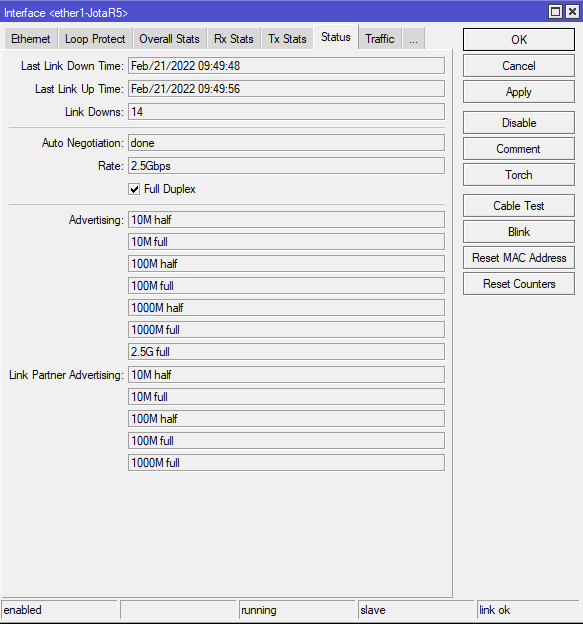Click the Link Partner Advertising label

[x=66, y=375]
